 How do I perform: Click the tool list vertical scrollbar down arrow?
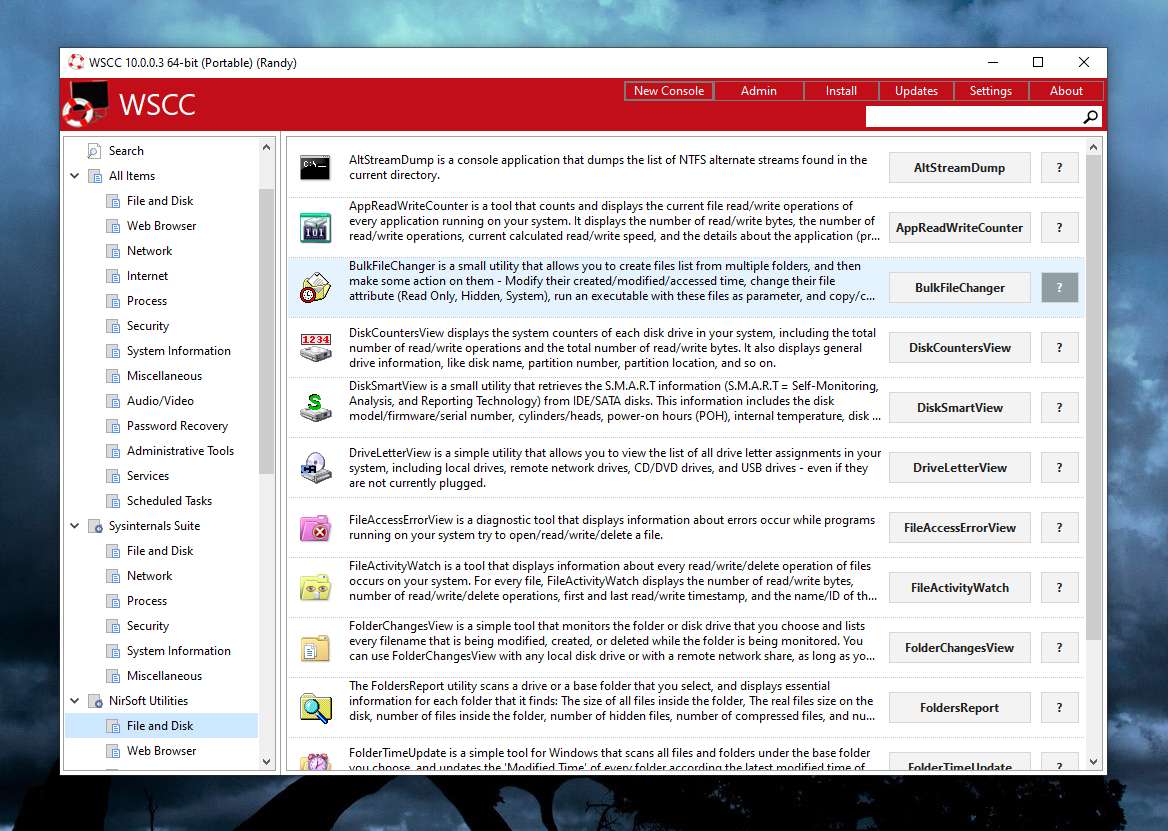tap(1093, 762)
